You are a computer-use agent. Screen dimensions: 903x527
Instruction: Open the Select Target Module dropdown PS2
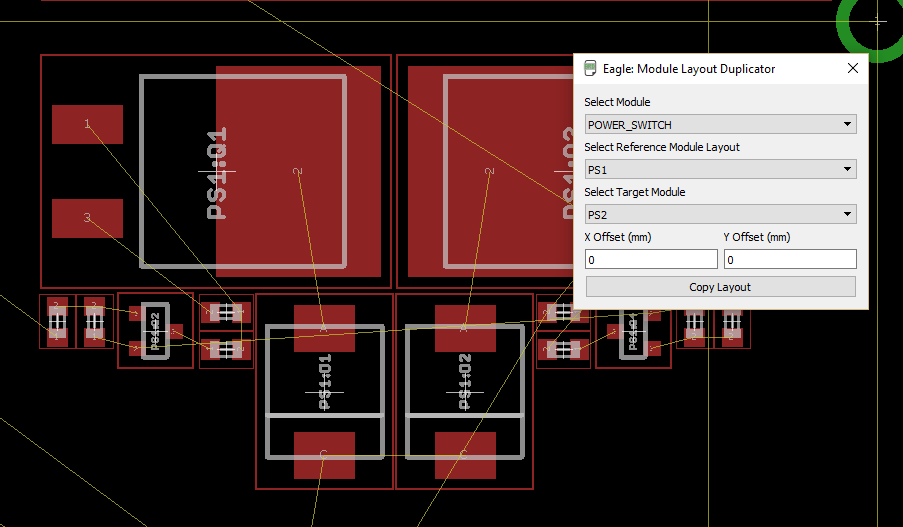(720, 214)
